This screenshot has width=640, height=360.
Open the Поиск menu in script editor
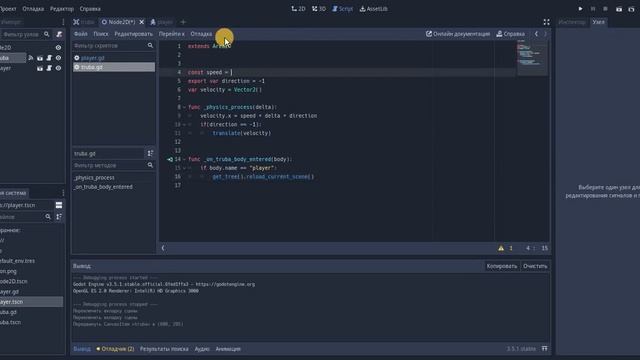(101, 34)
